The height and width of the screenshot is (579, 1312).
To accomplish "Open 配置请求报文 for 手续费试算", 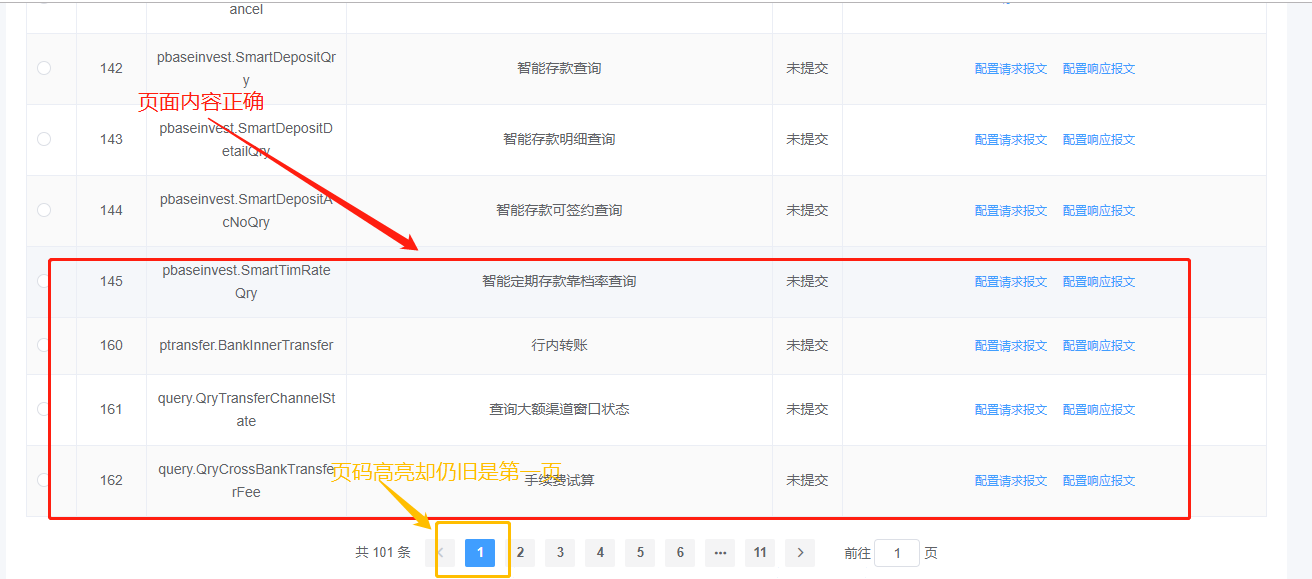I will (x=1009, y=479).
